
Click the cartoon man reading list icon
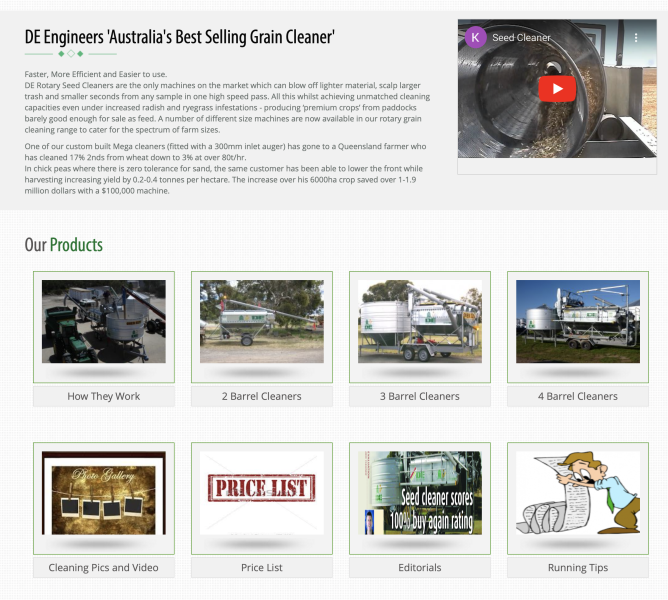(x=578, y=493)
